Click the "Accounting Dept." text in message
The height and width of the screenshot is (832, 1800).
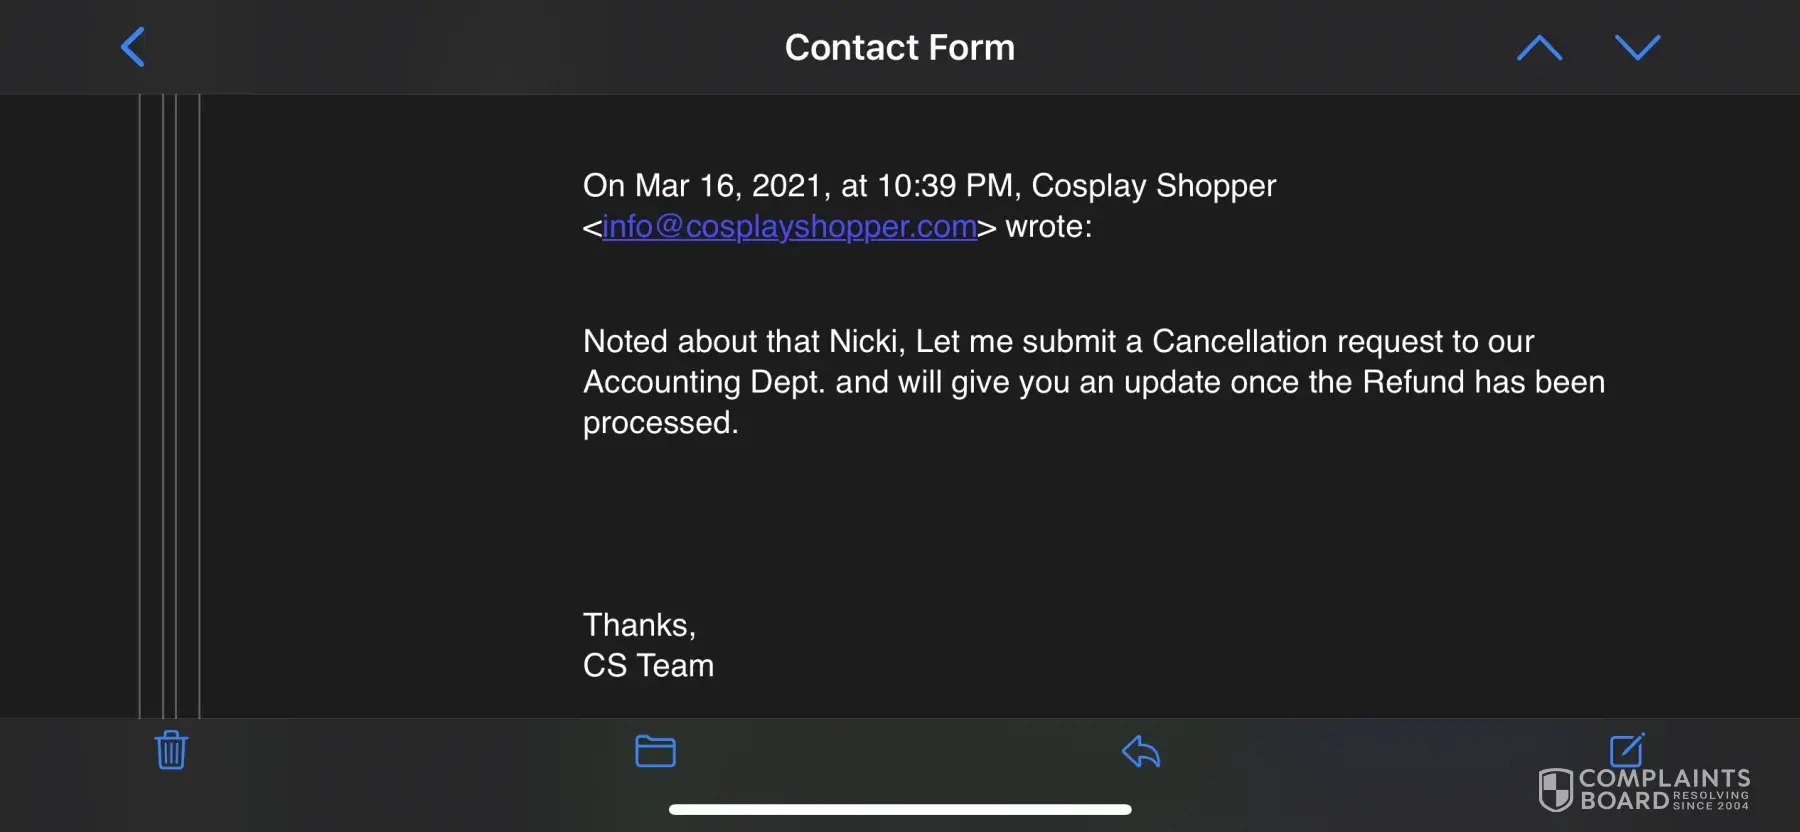click(x=702, y=383)
